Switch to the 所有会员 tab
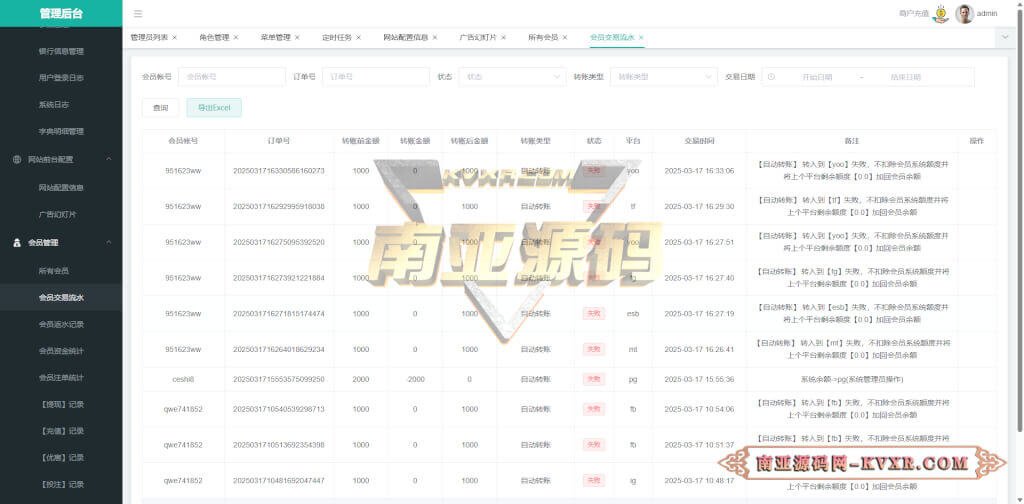Image resolution: width=1024 pixels, height=504 pixels. point(543,37)
